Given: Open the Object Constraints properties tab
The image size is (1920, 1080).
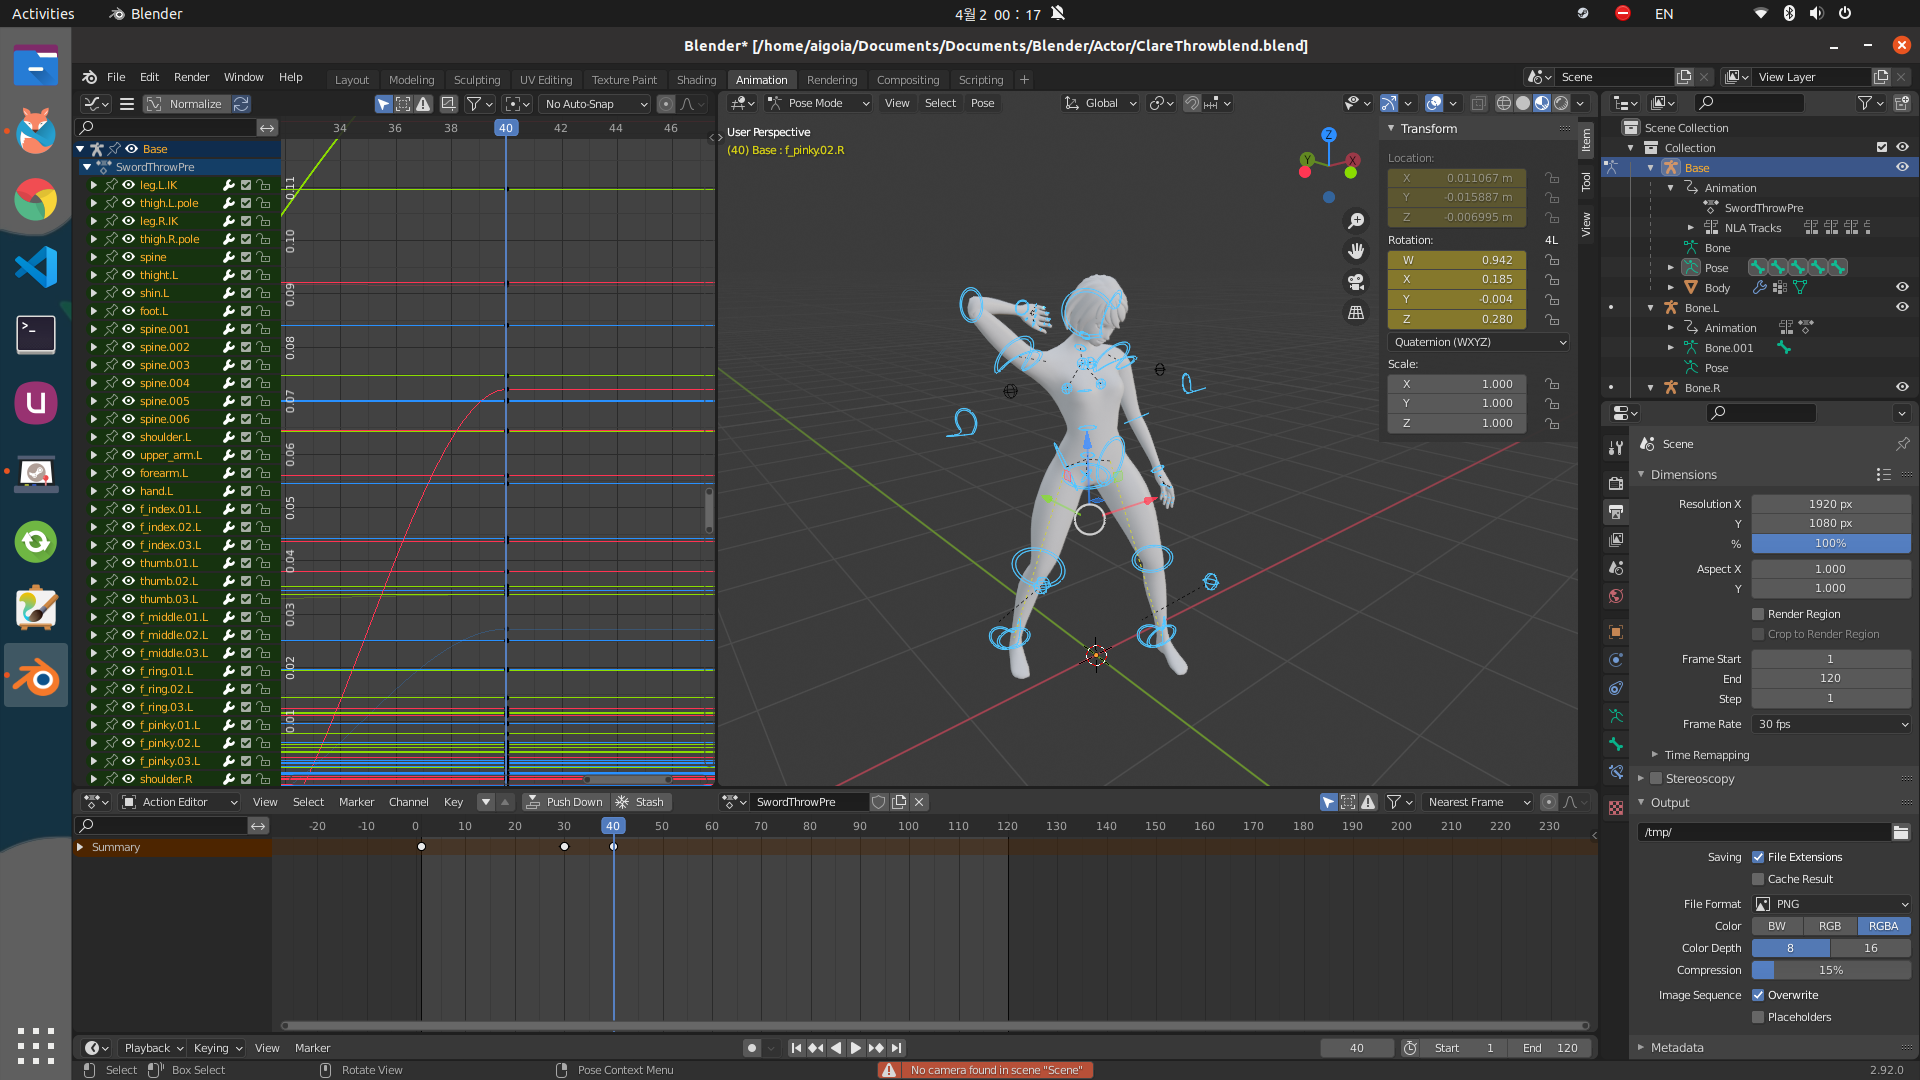Looking at the screenshot, I should 1615,688.
